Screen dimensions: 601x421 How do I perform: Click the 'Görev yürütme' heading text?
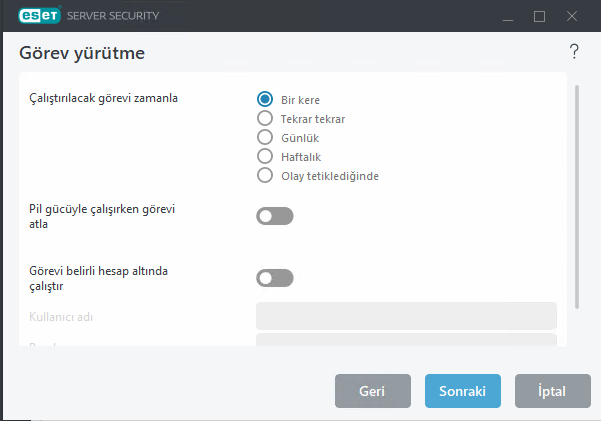[82, 53]
